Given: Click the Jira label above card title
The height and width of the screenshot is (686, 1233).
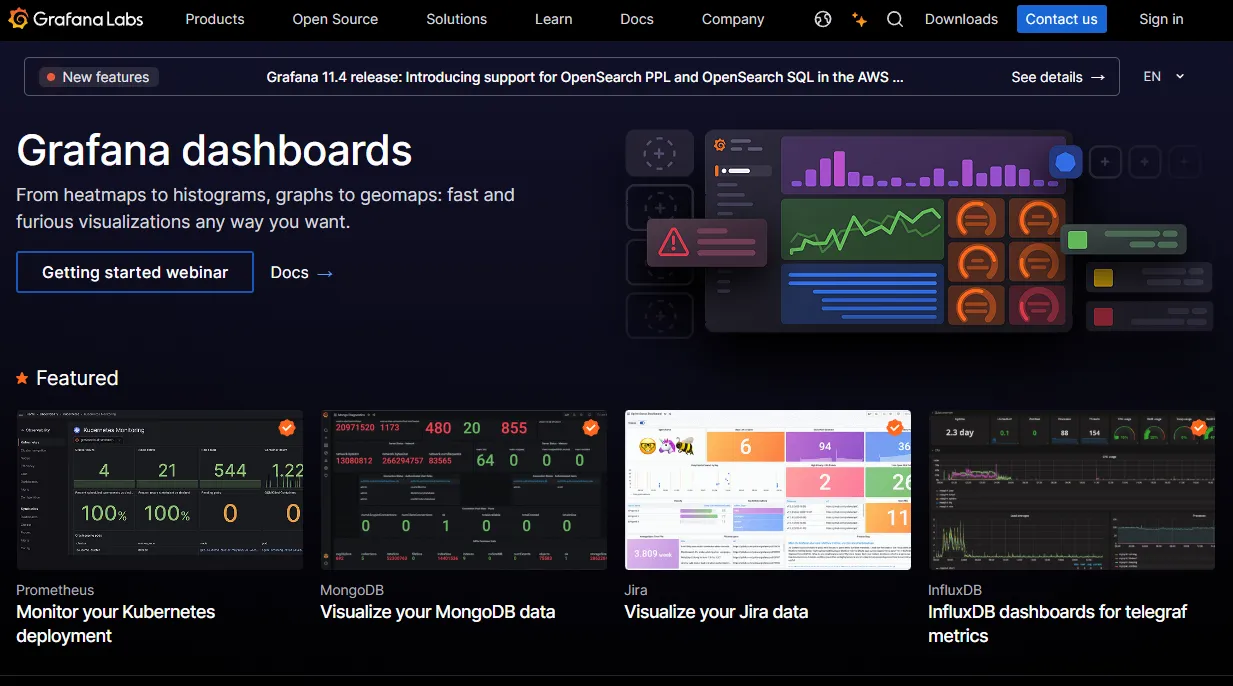Looking at the screenshot, I should coord(636,590).
